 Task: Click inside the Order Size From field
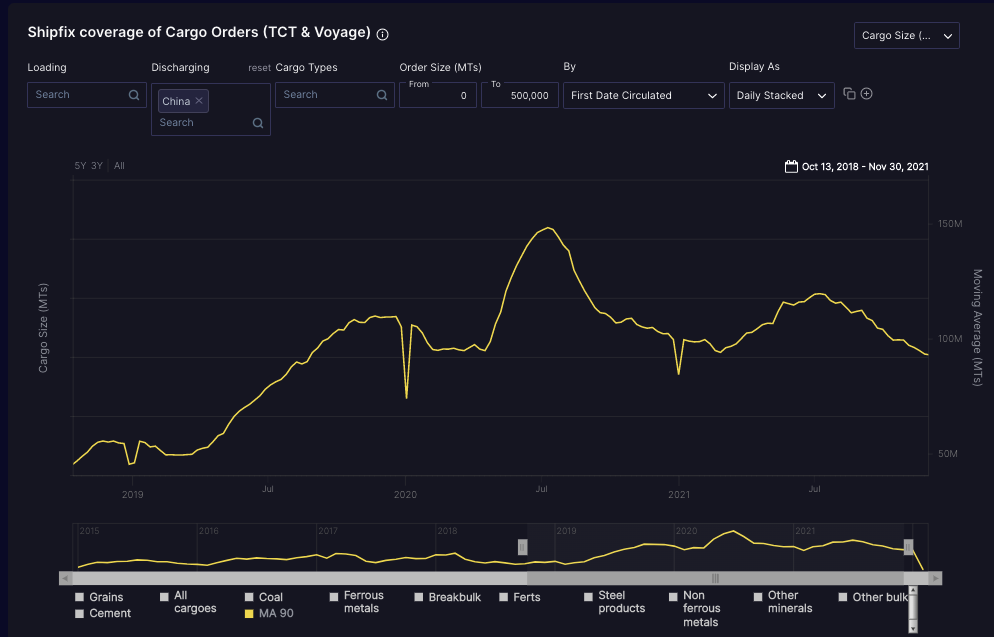coord(437,94)
